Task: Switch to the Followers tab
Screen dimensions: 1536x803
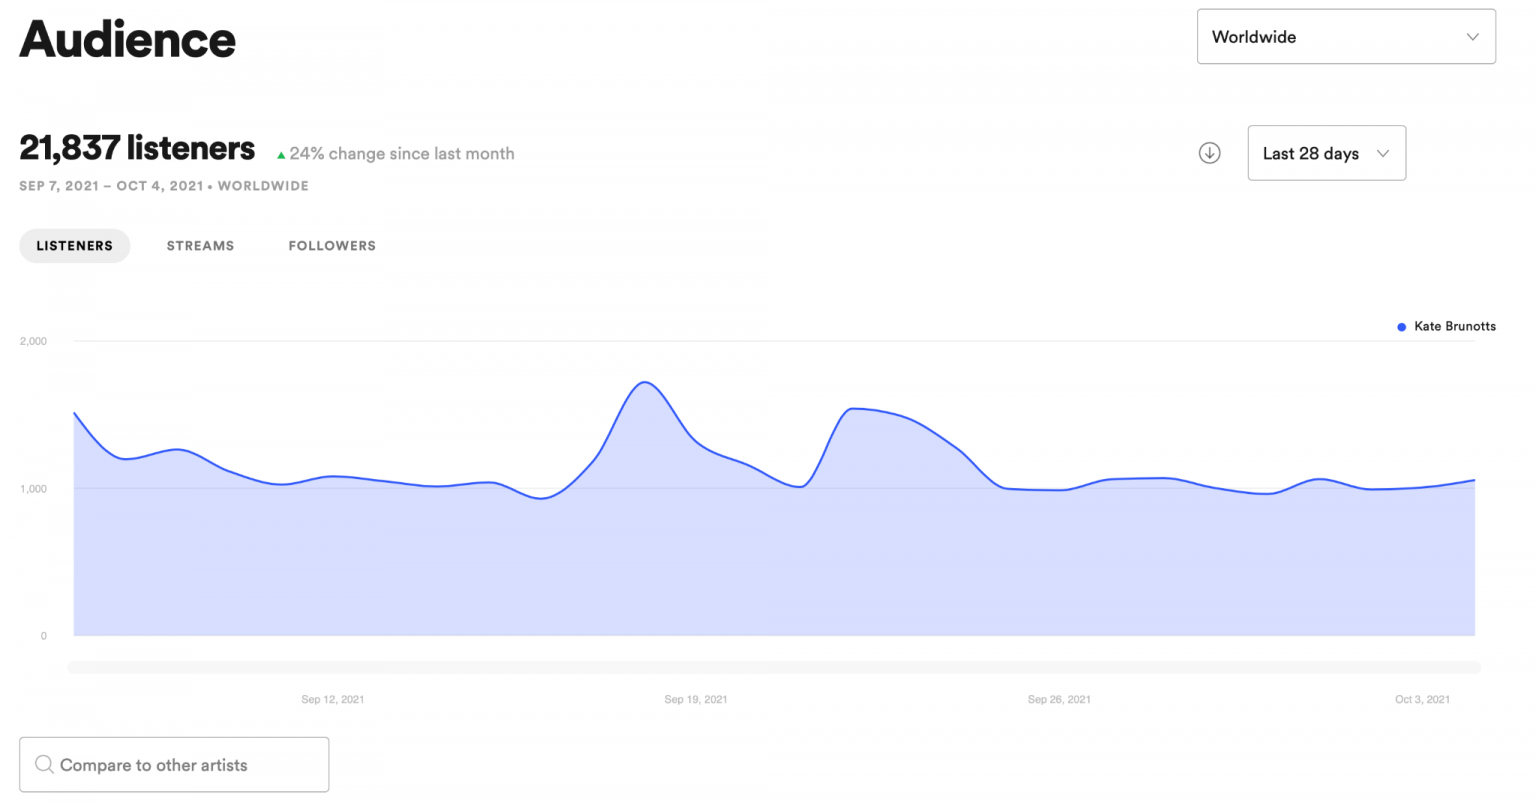Action: click(x=332, y=246)
